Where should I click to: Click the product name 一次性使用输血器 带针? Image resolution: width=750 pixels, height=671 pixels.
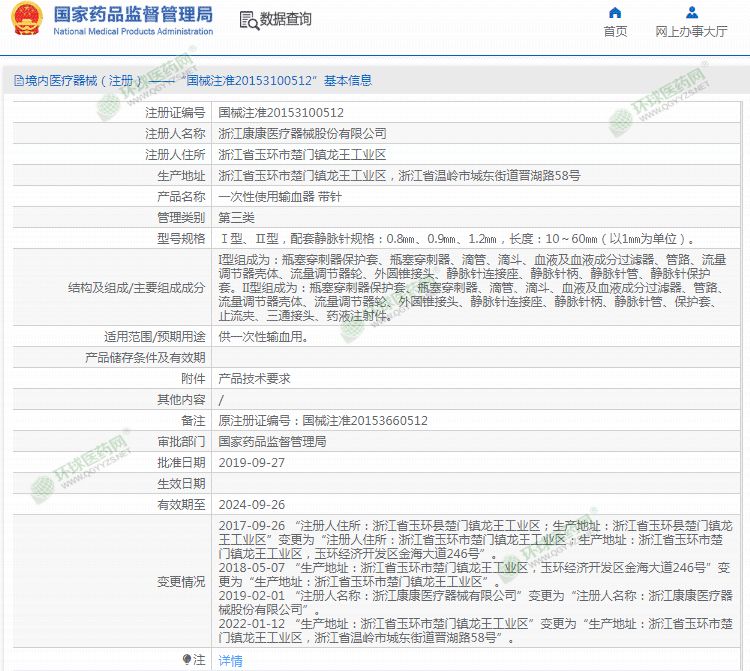(268, 196)
